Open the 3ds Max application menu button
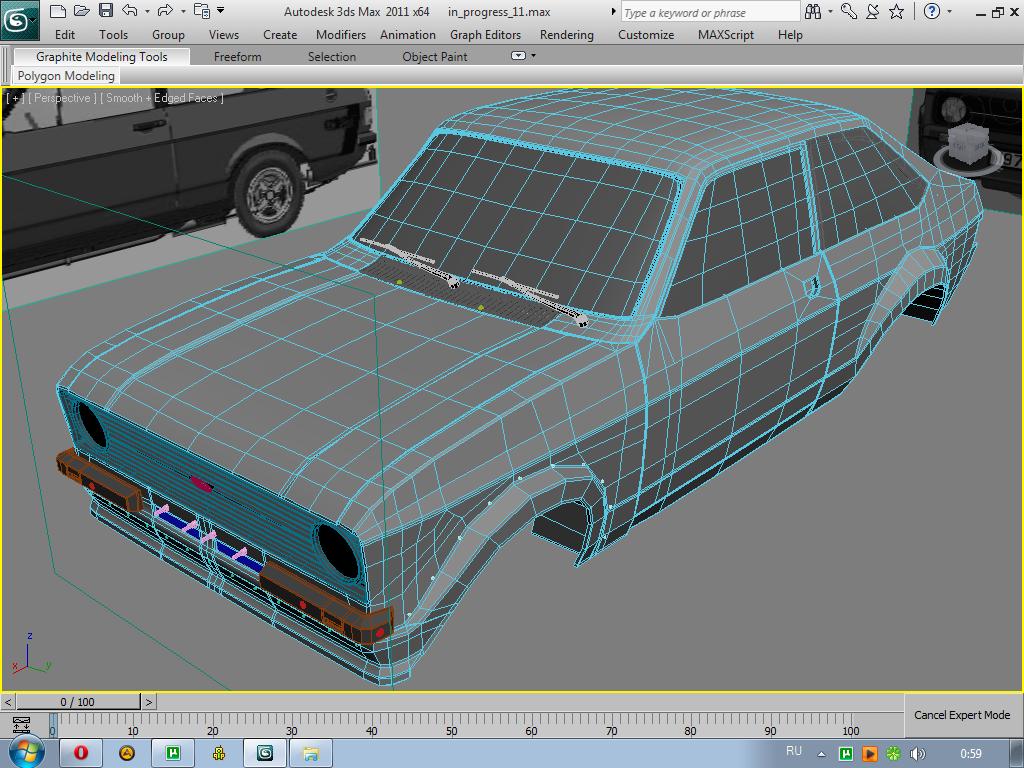Image resolution: width=1024 pixels, height=768 pixels. coord(20,17)
